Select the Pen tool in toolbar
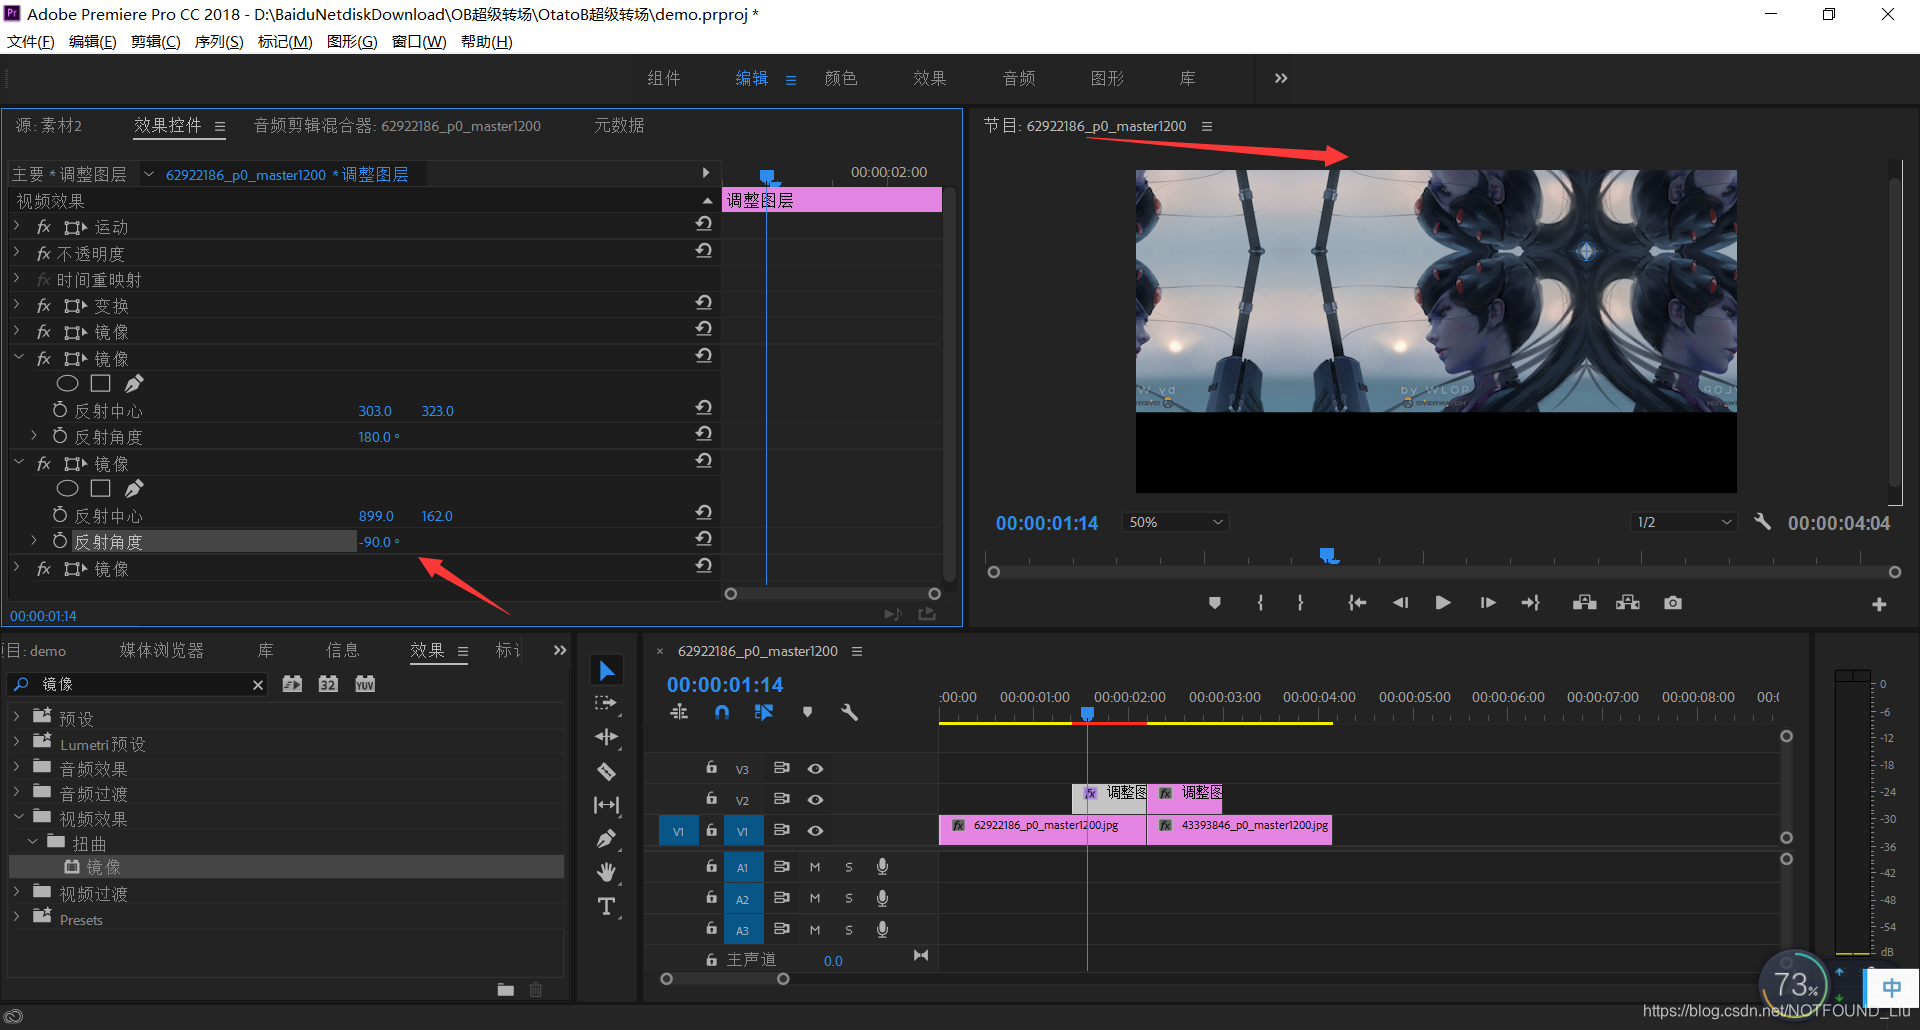The width and height of the screenshot is (1920, 1030). click(606, 839)
